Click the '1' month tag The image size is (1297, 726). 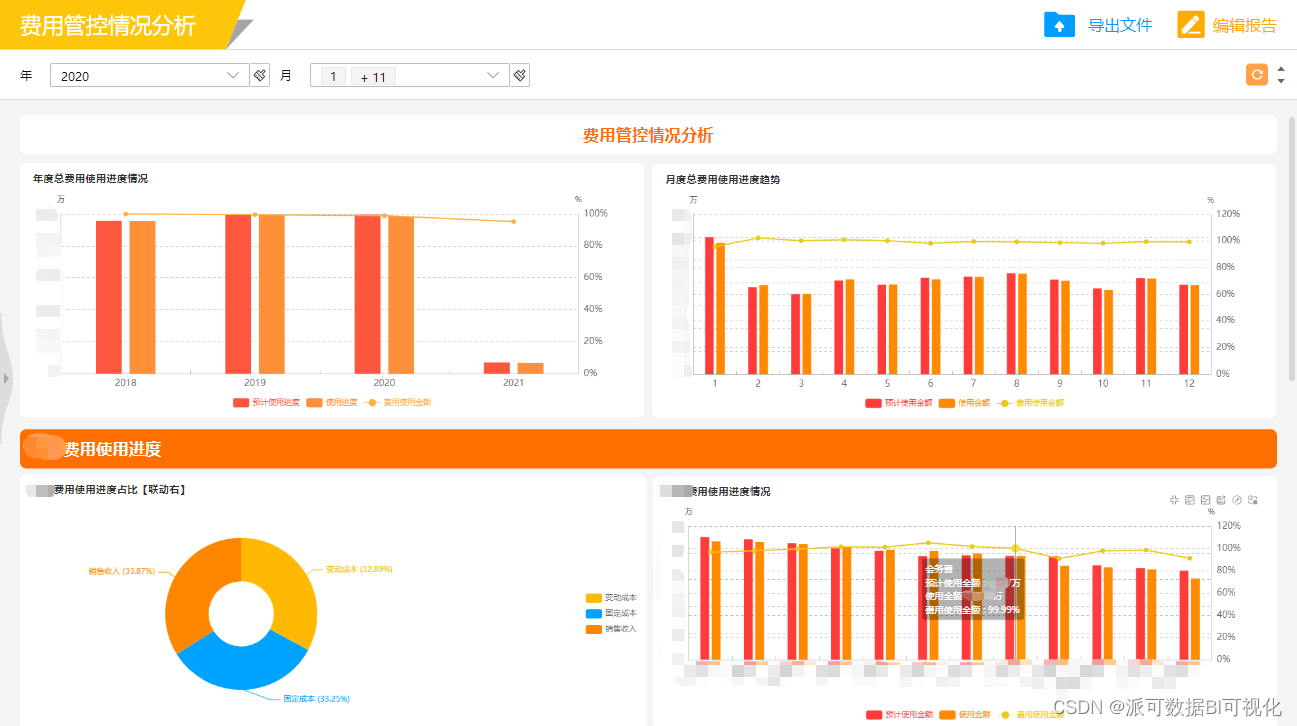[333, 76]
